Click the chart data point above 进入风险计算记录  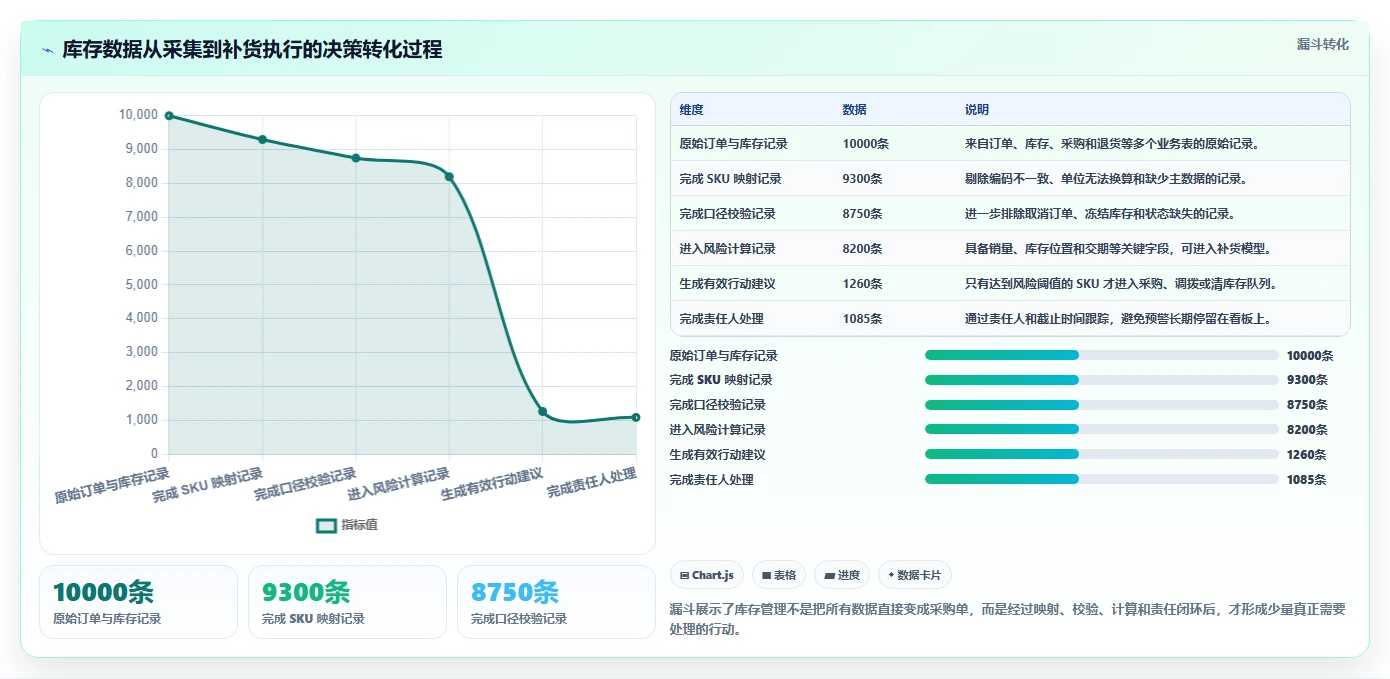tap(449, 177)
